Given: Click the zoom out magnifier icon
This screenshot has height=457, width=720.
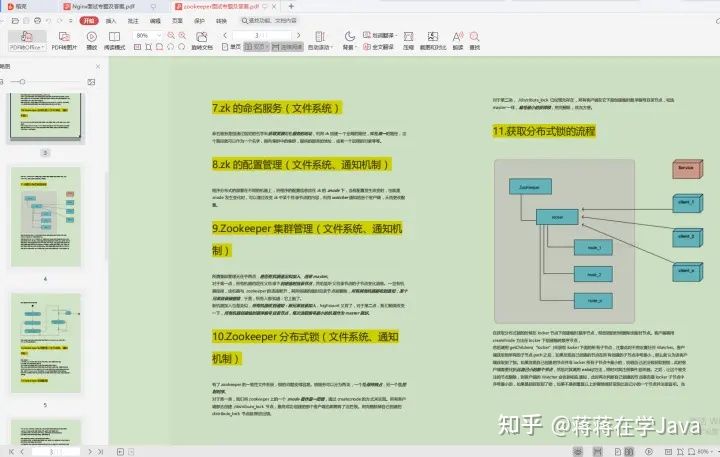Looking at the screenshot, I should pyautogui.click(x=171, y=35).
